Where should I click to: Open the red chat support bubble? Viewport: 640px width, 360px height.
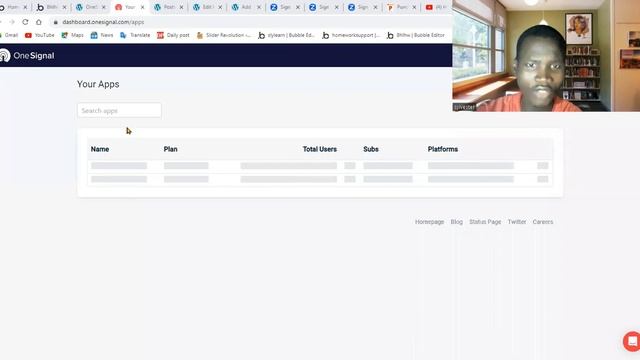632,341
